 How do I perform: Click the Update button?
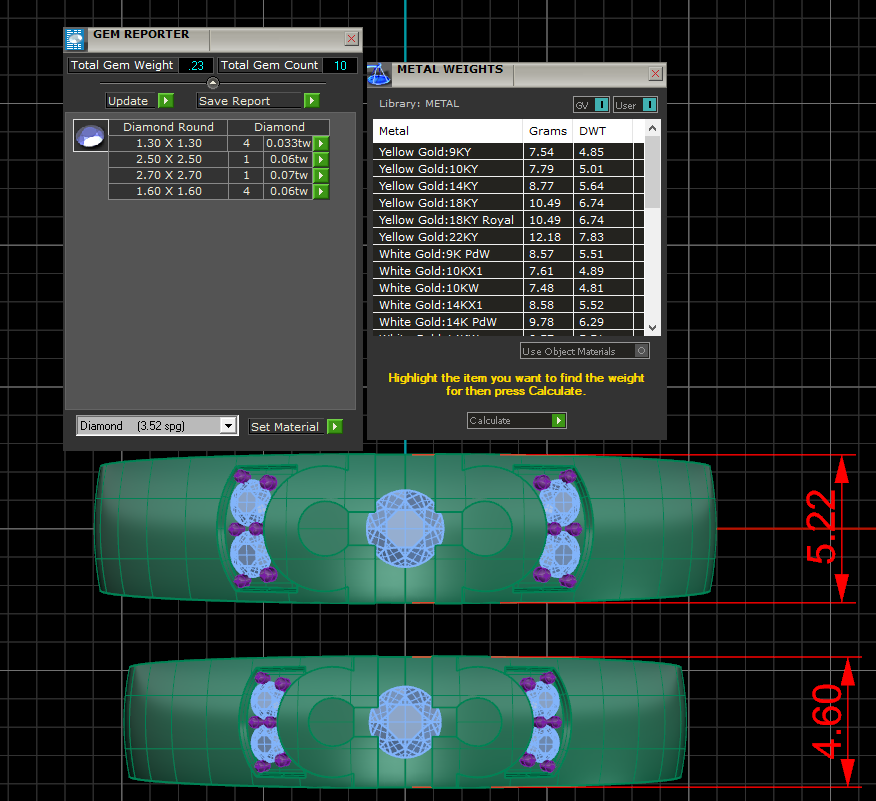[x=140, y=101]
